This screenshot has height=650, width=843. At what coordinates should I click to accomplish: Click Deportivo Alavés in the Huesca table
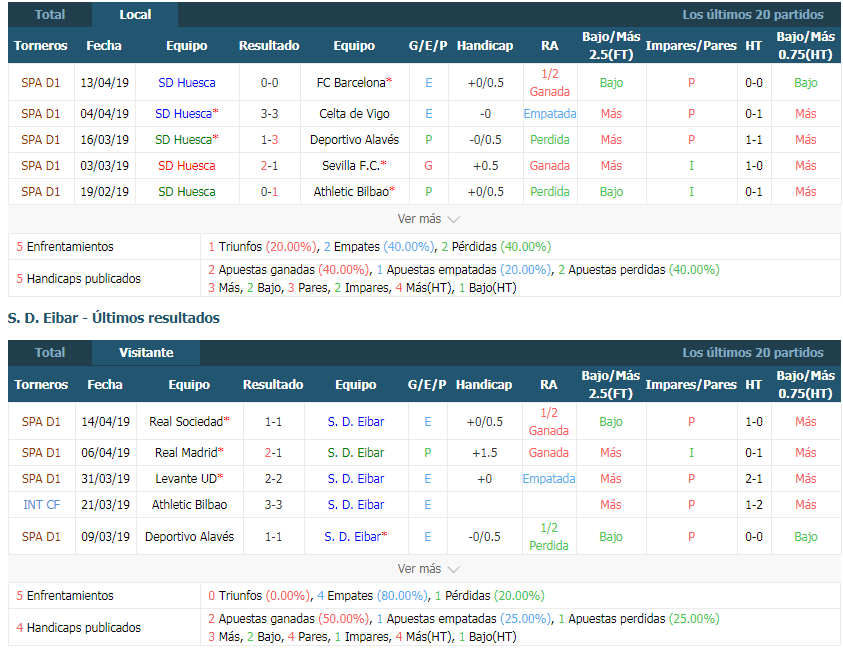click(354, 140)
